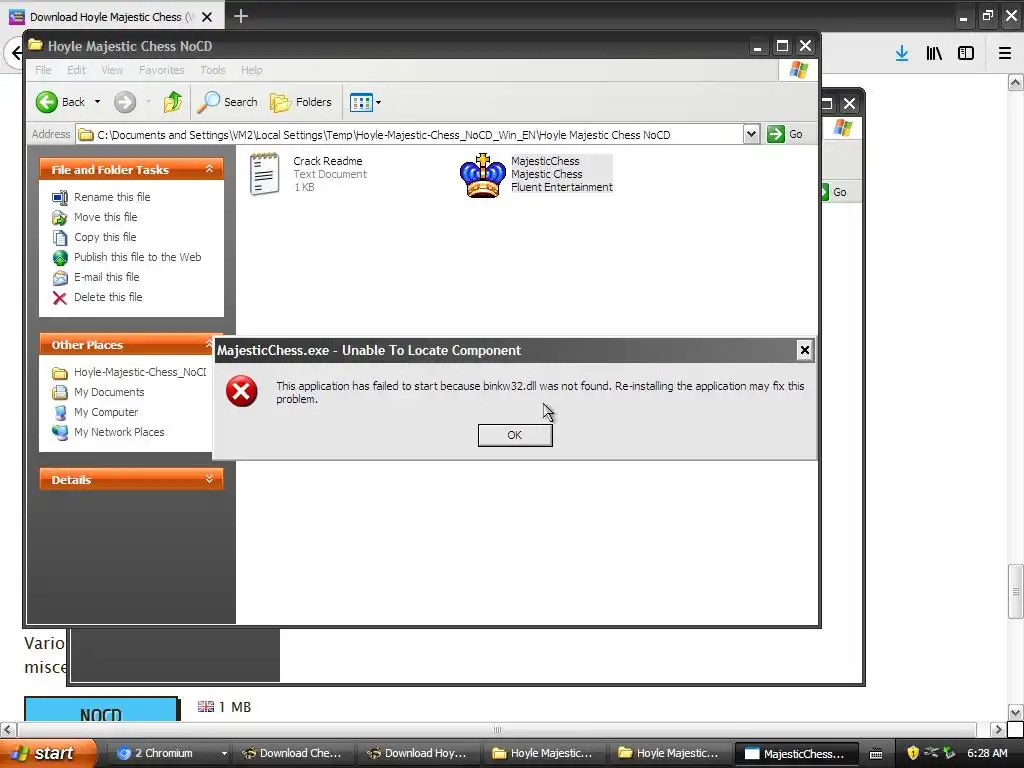Select the Crack Readme text document icon
The image size is (1024, 768).
(x=264, y=174)
